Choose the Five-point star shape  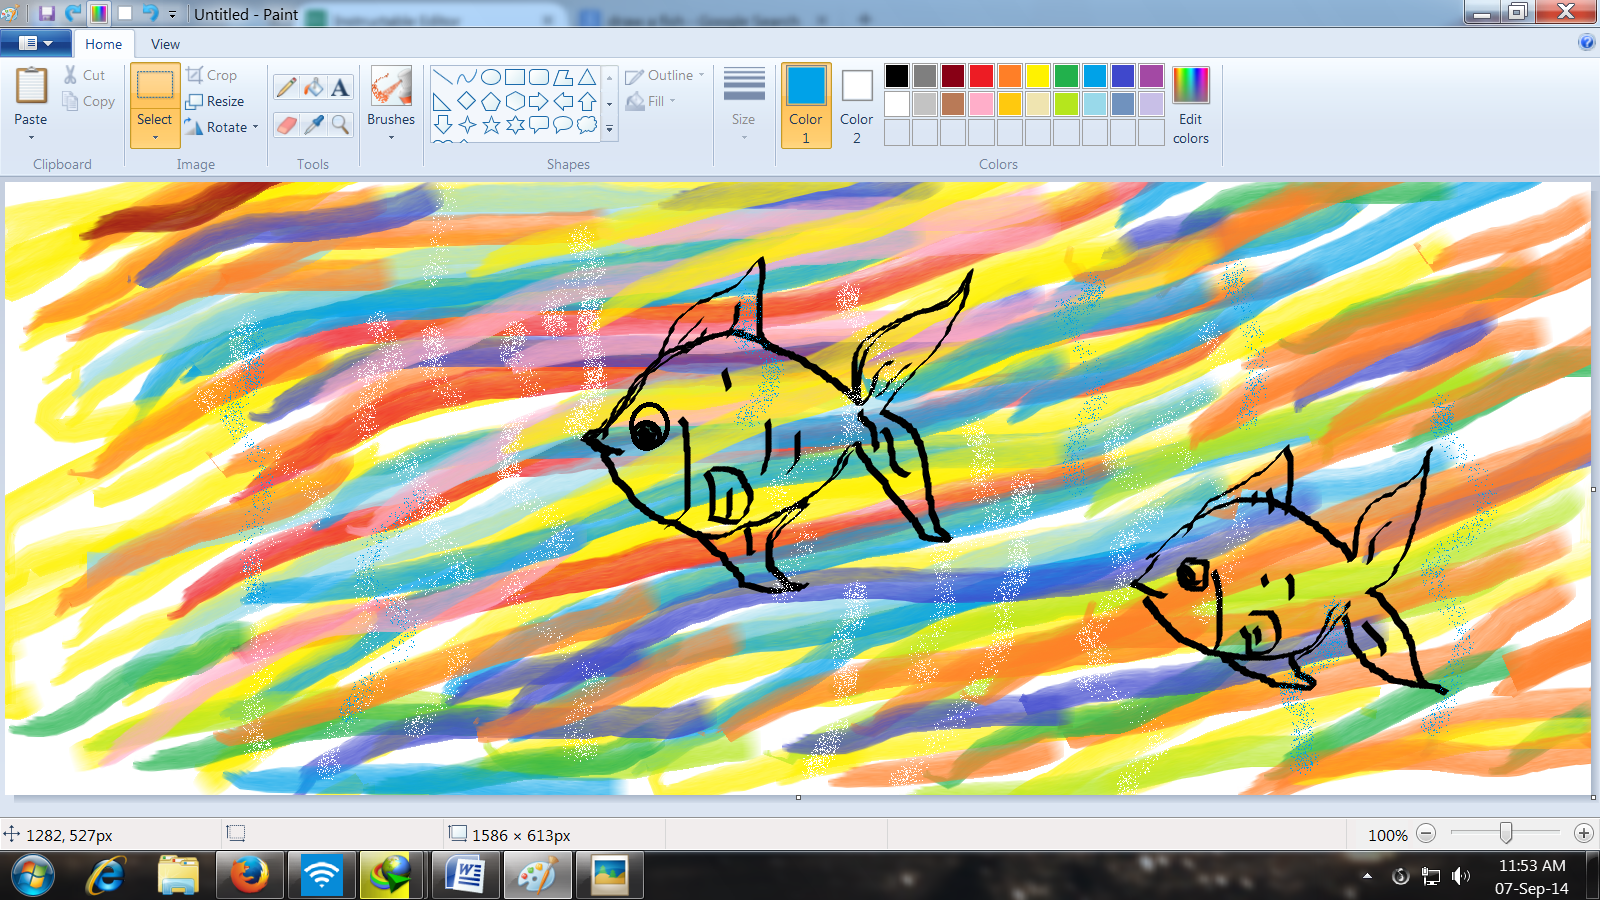click(x=491, y=125)
